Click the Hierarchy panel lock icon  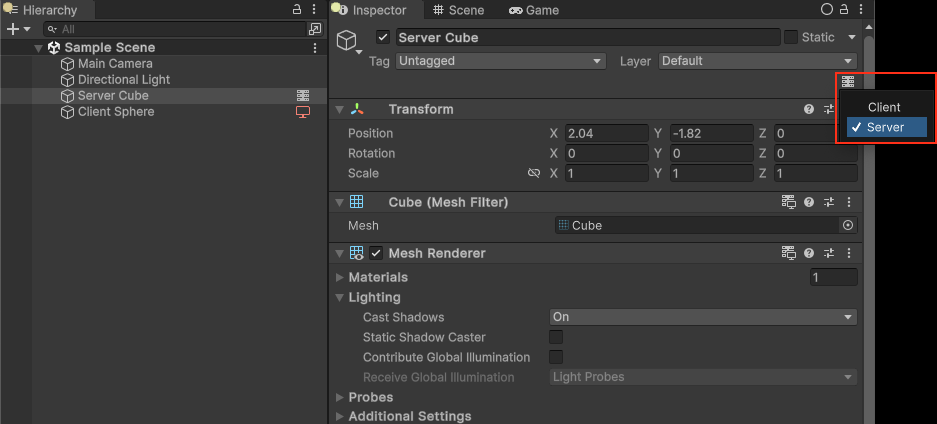[x=296, y=9]
